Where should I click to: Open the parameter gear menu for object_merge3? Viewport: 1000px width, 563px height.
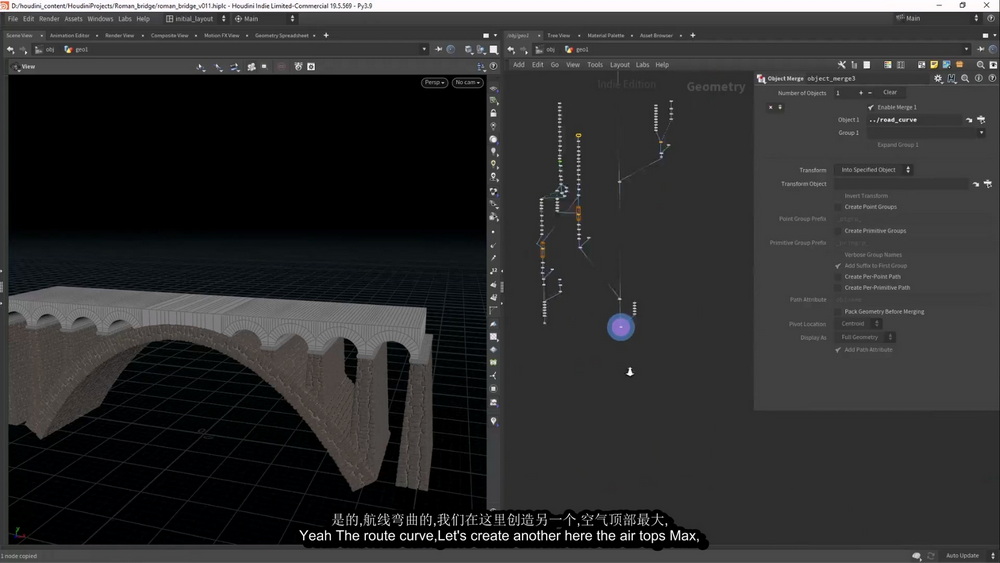tap(938, 78)
